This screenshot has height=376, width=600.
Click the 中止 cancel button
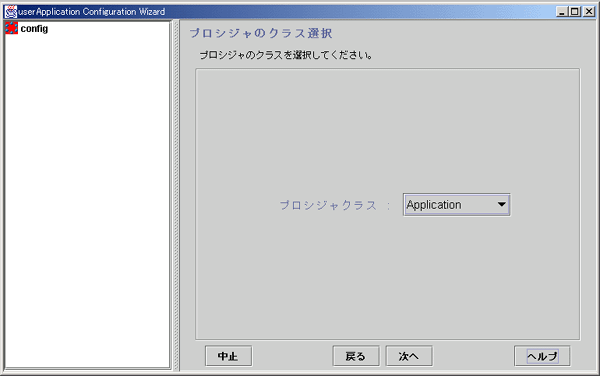click(228, 356)
